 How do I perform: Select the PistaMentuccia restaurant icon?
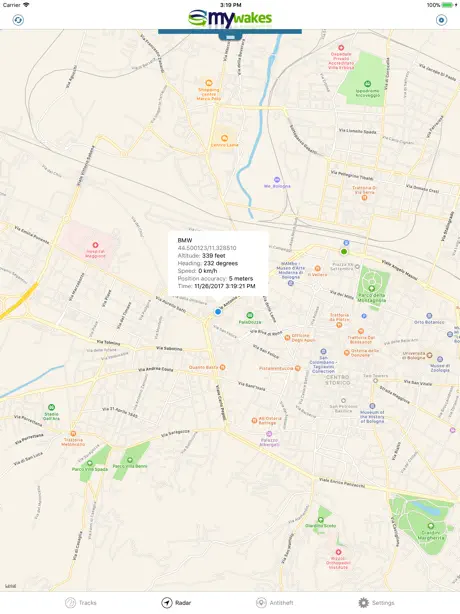pyautogui.click(x=298, y=368)
